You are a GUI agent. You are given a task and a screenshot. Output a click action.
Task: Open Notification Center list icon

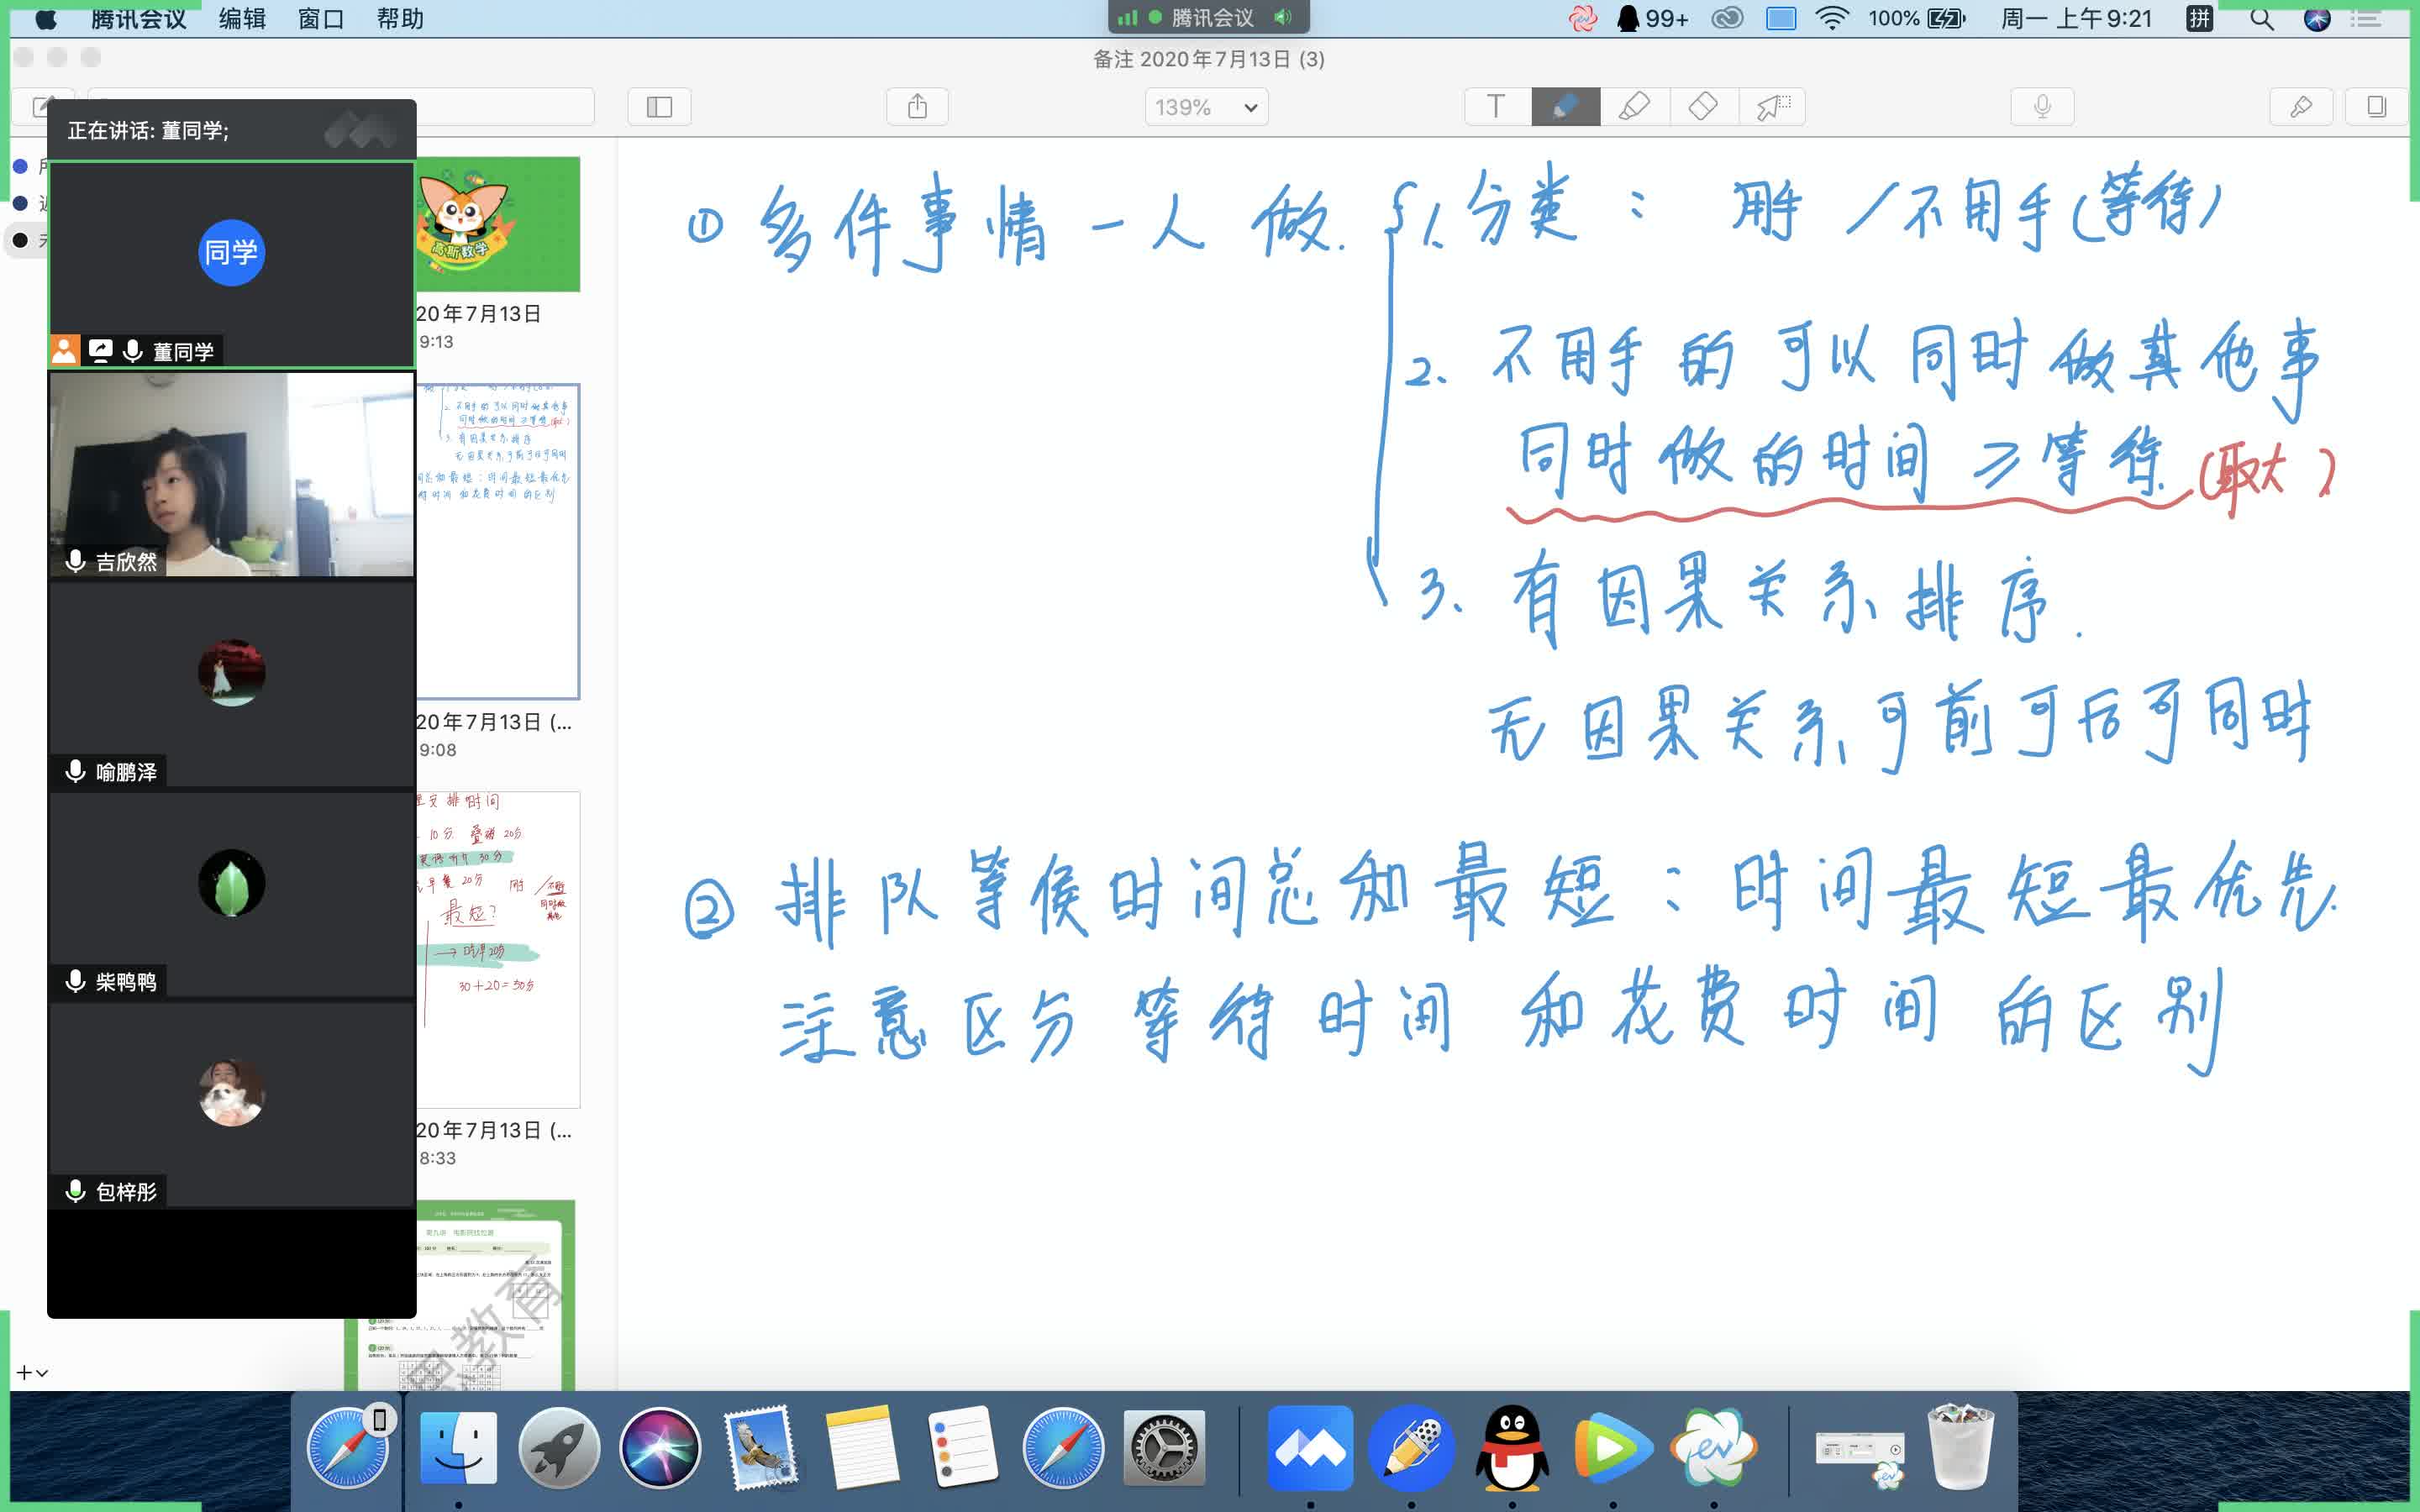[x=2366, y=18]
